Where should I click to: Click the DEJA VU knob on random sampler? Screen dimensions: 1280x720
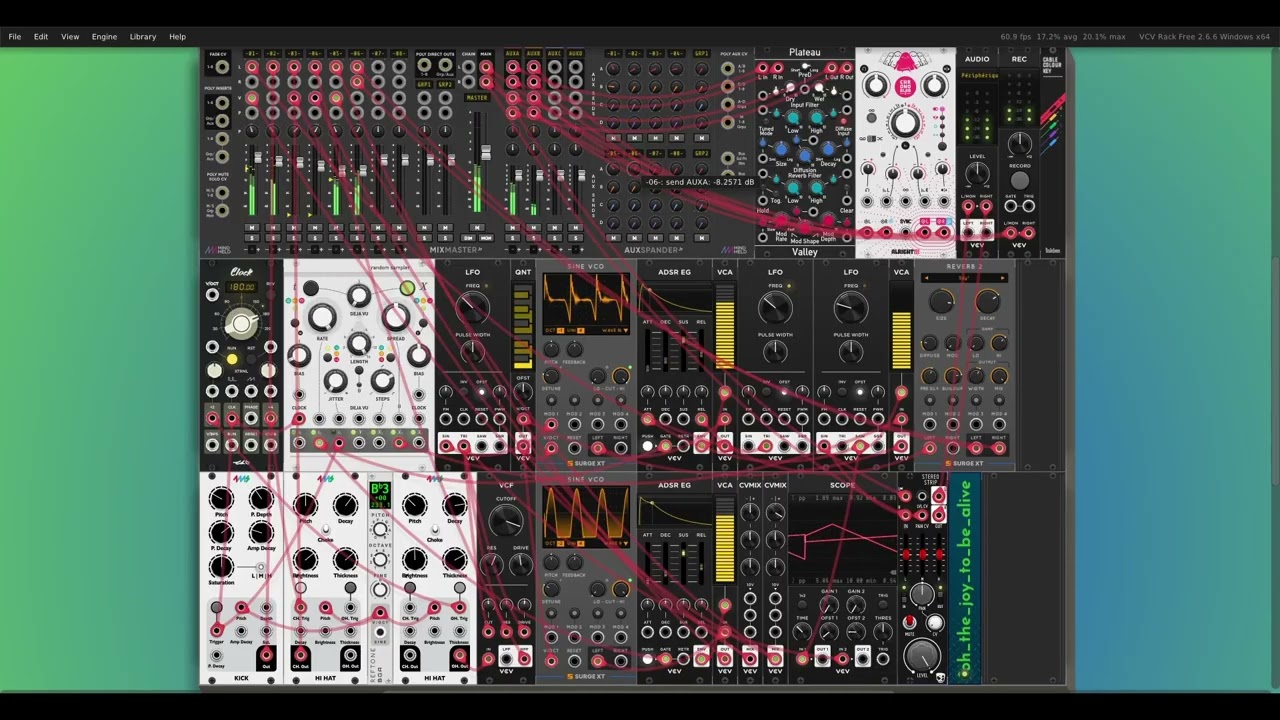(x=359, y=295)
